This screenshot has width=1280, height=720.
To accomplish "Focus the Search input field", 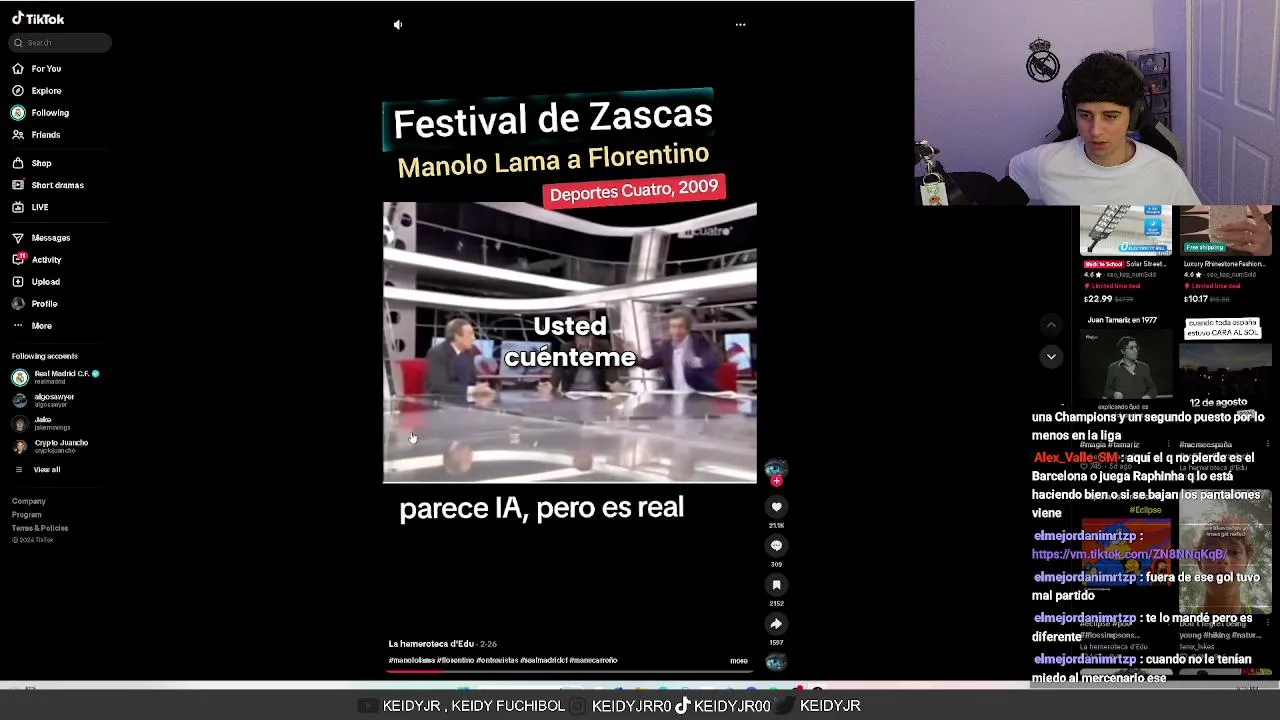I will pos(61,42).
